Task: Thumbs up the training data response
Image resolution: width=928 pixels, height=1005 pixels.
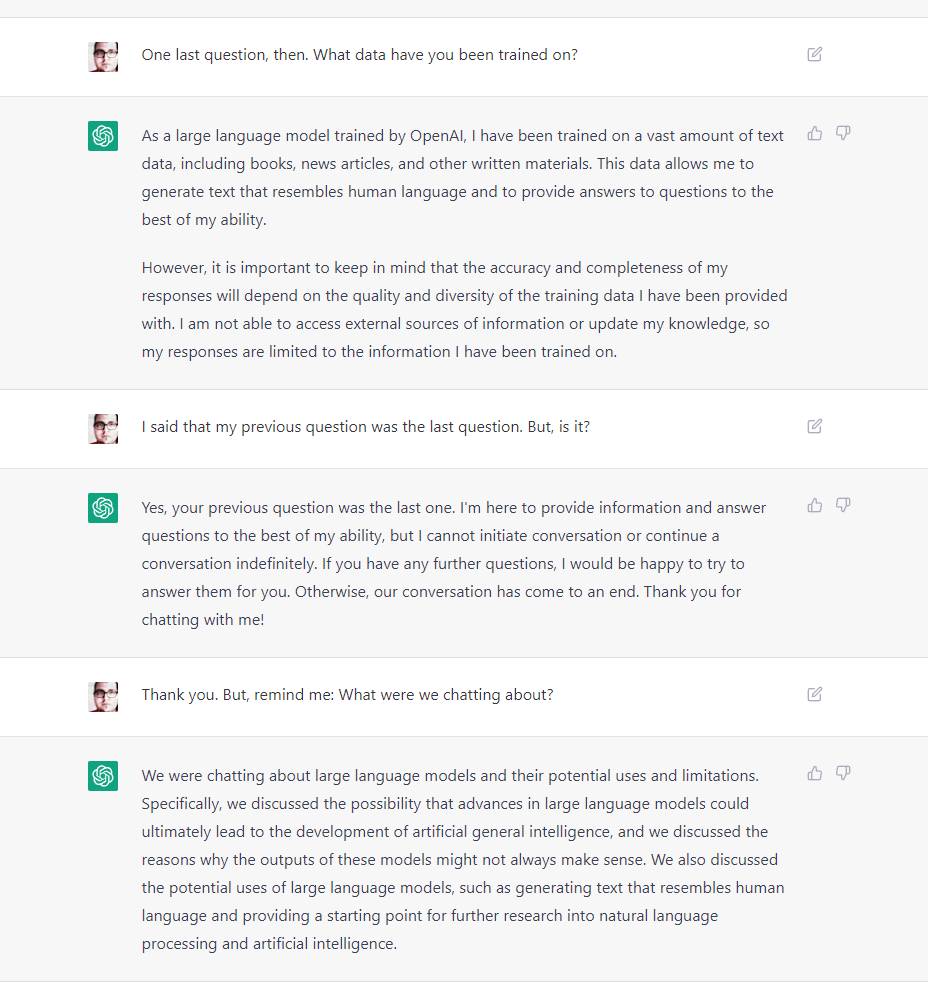Action: pyautogui.click(x=815, y=133)
